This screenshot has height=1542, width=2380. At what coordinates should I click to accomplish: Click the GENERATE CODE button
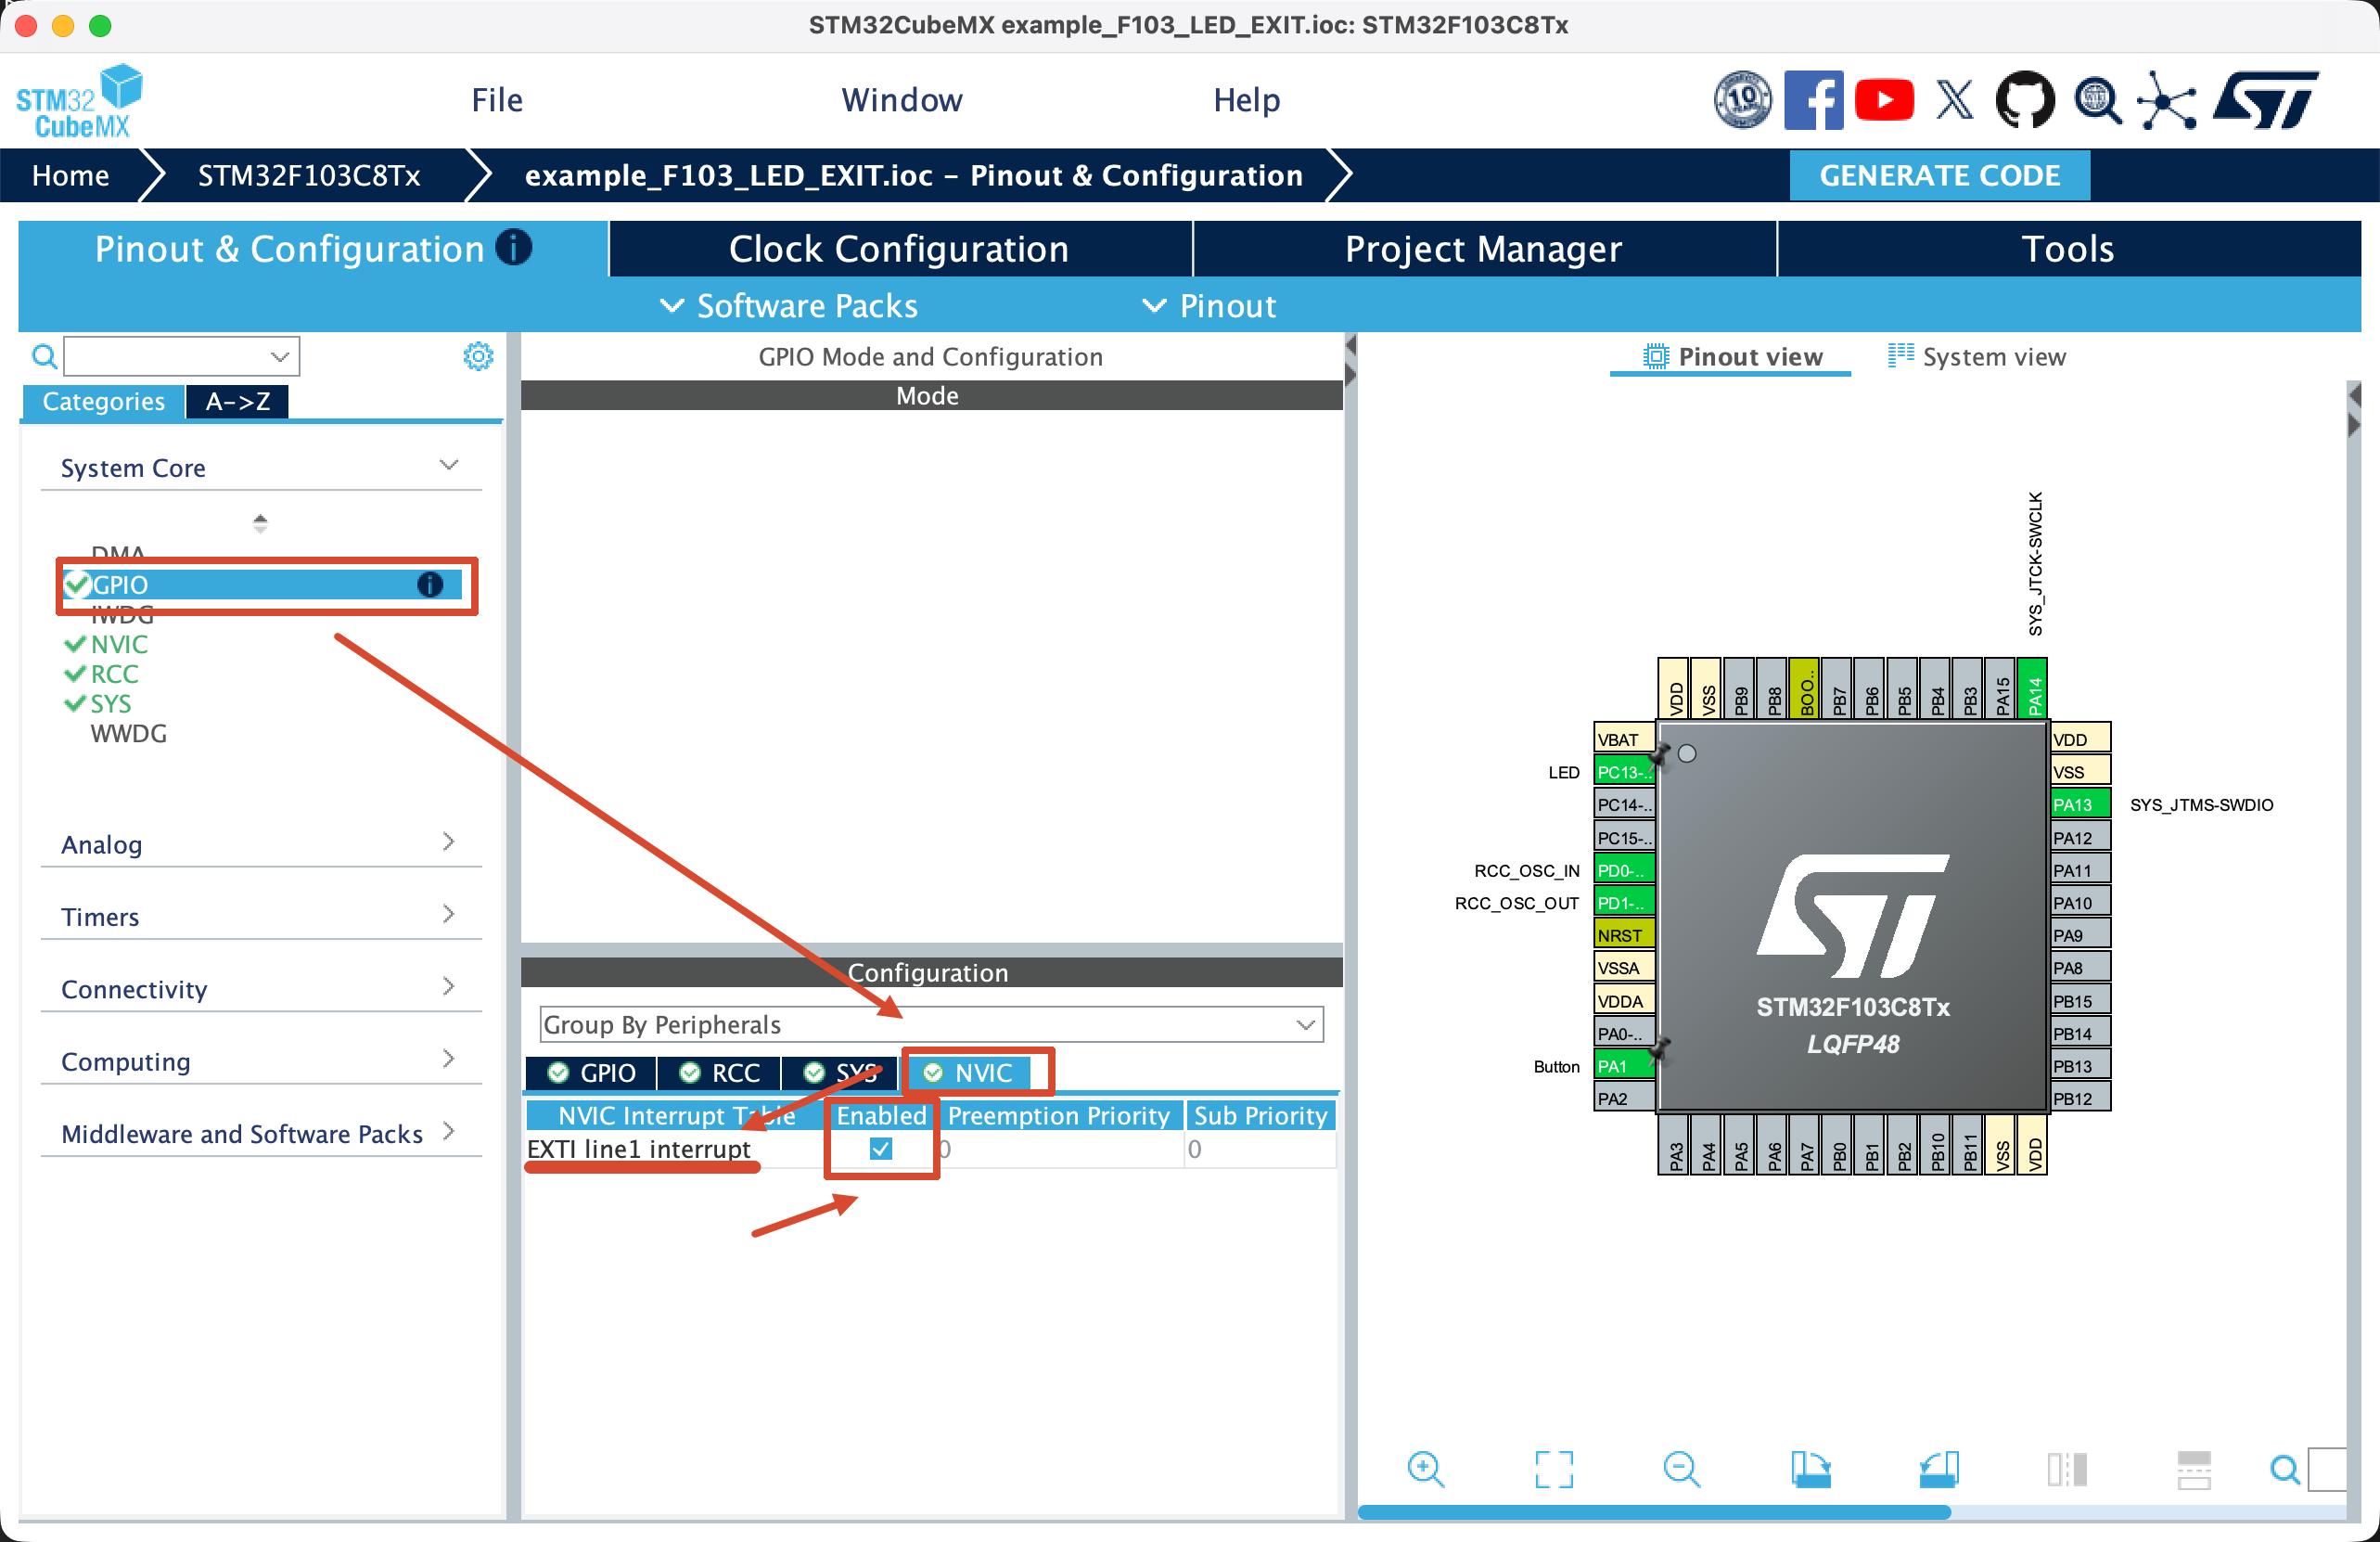click(1939, 175)
